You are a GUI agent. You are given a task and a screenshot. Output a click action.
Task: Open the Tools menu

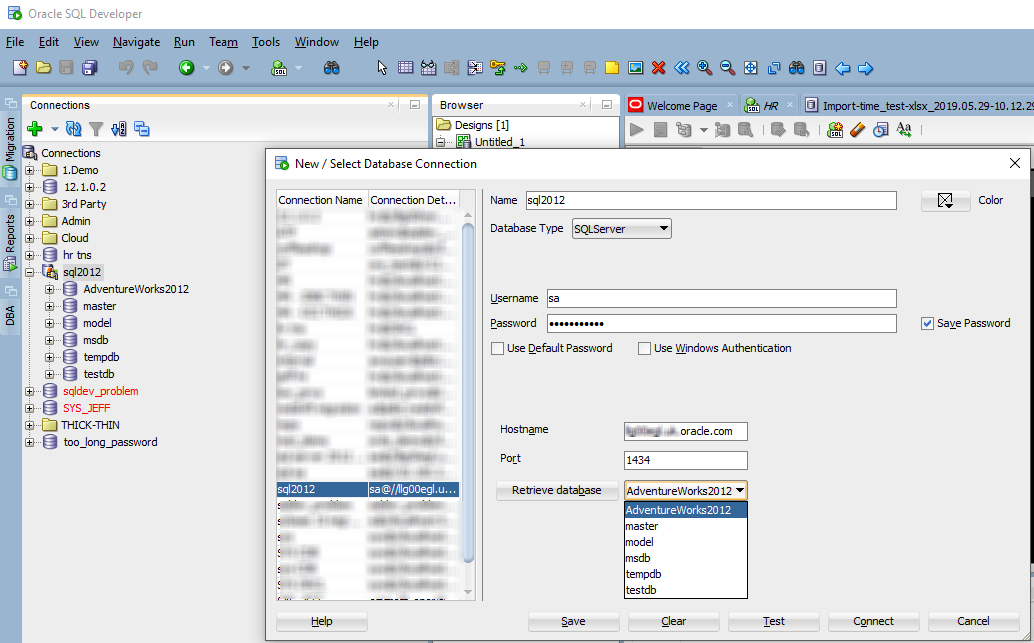tap(266, 42)
